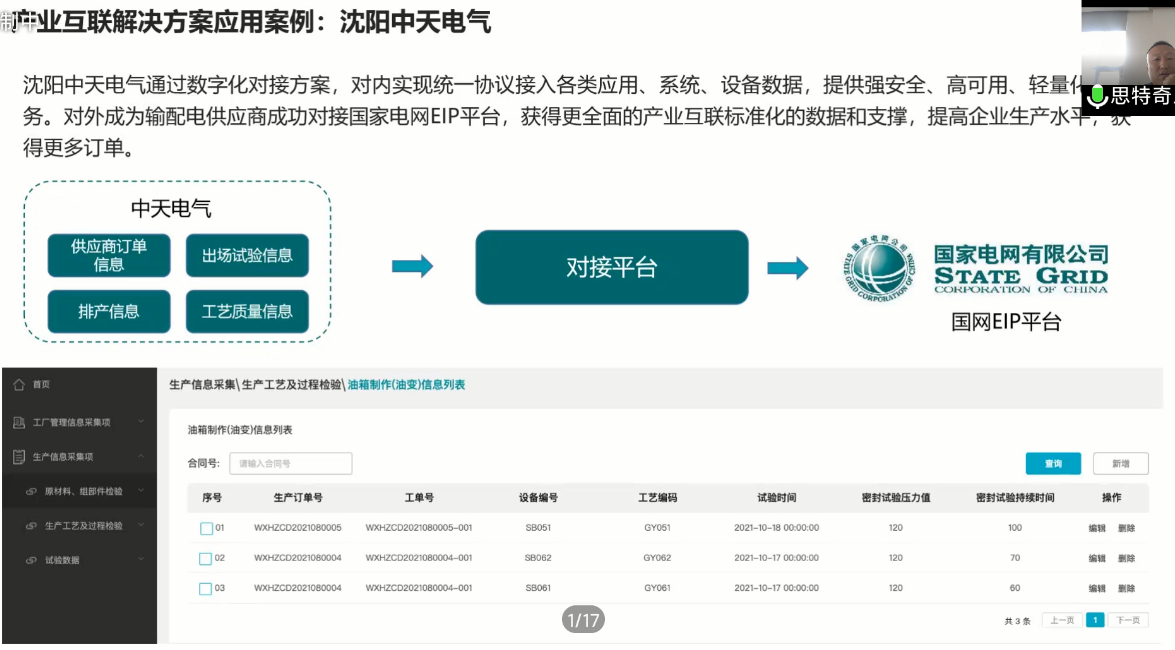Click 删除 for row with SB051
1175x650 pixels.
1126,529
